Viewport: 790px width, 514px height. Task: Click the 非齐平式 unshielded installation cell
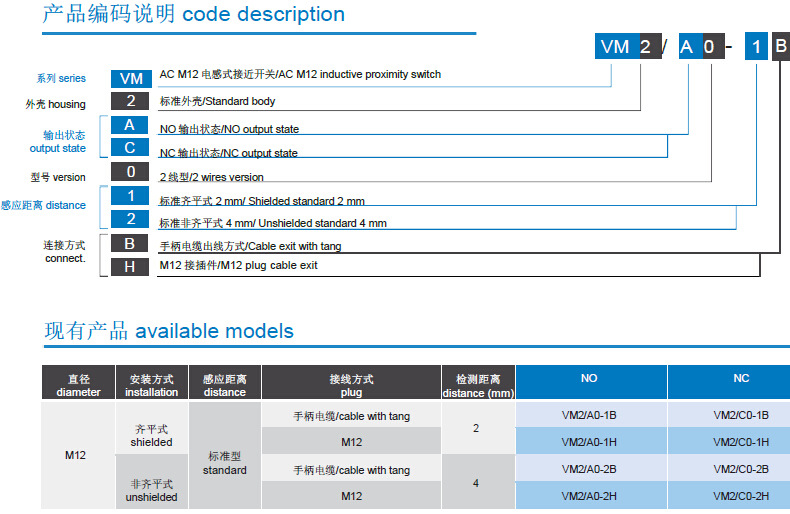[x=151, y=490]
